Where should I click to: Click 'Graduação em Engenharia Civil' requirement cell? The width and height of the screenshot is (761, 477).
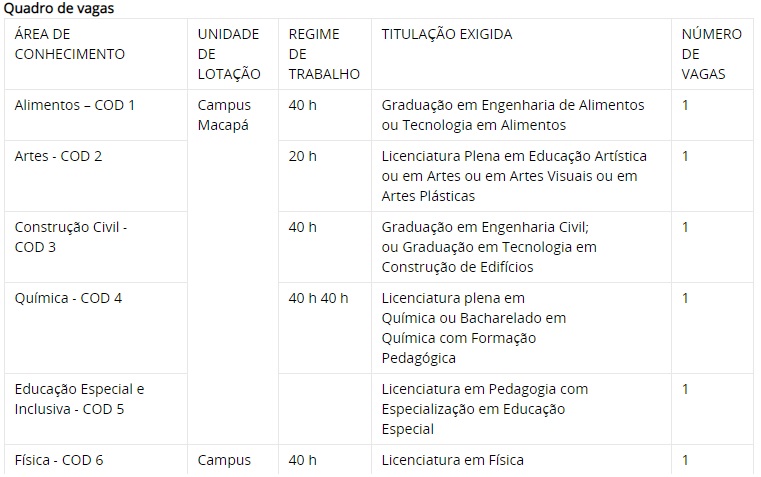click(x=521, y=247)
